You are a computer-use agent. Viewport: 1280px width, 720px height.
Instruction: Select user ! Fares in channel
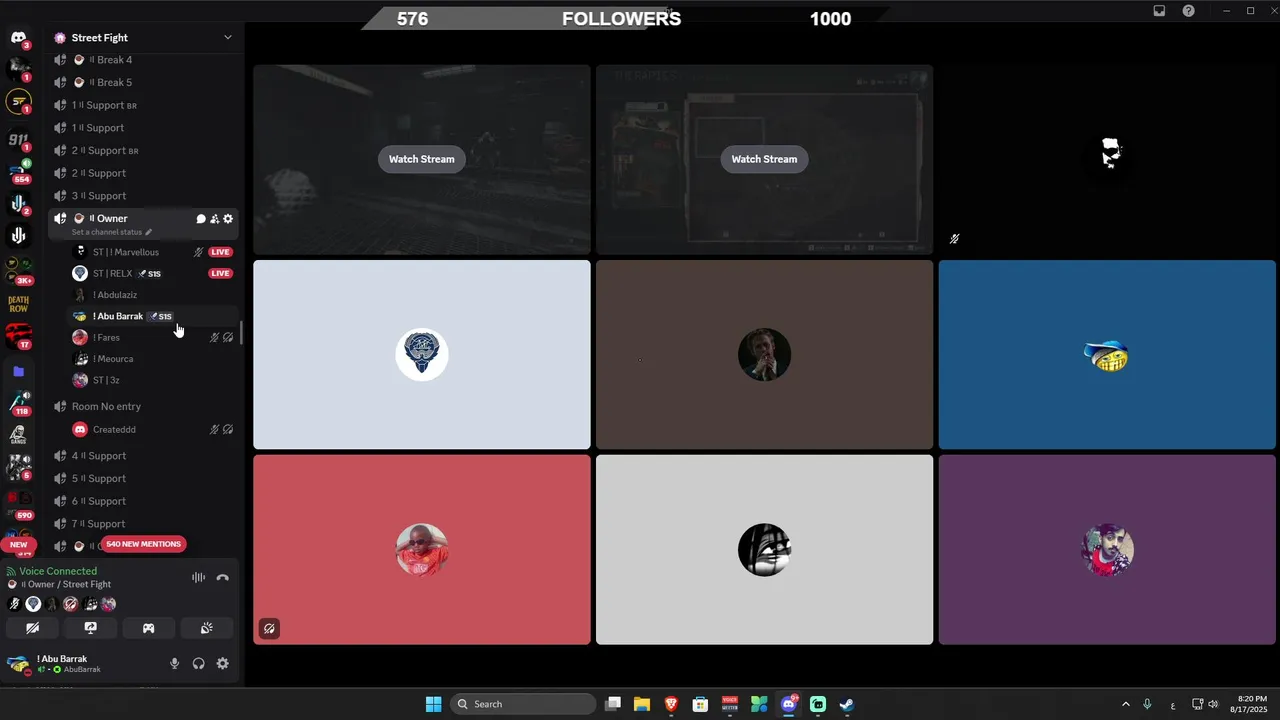tap(153, 337)
